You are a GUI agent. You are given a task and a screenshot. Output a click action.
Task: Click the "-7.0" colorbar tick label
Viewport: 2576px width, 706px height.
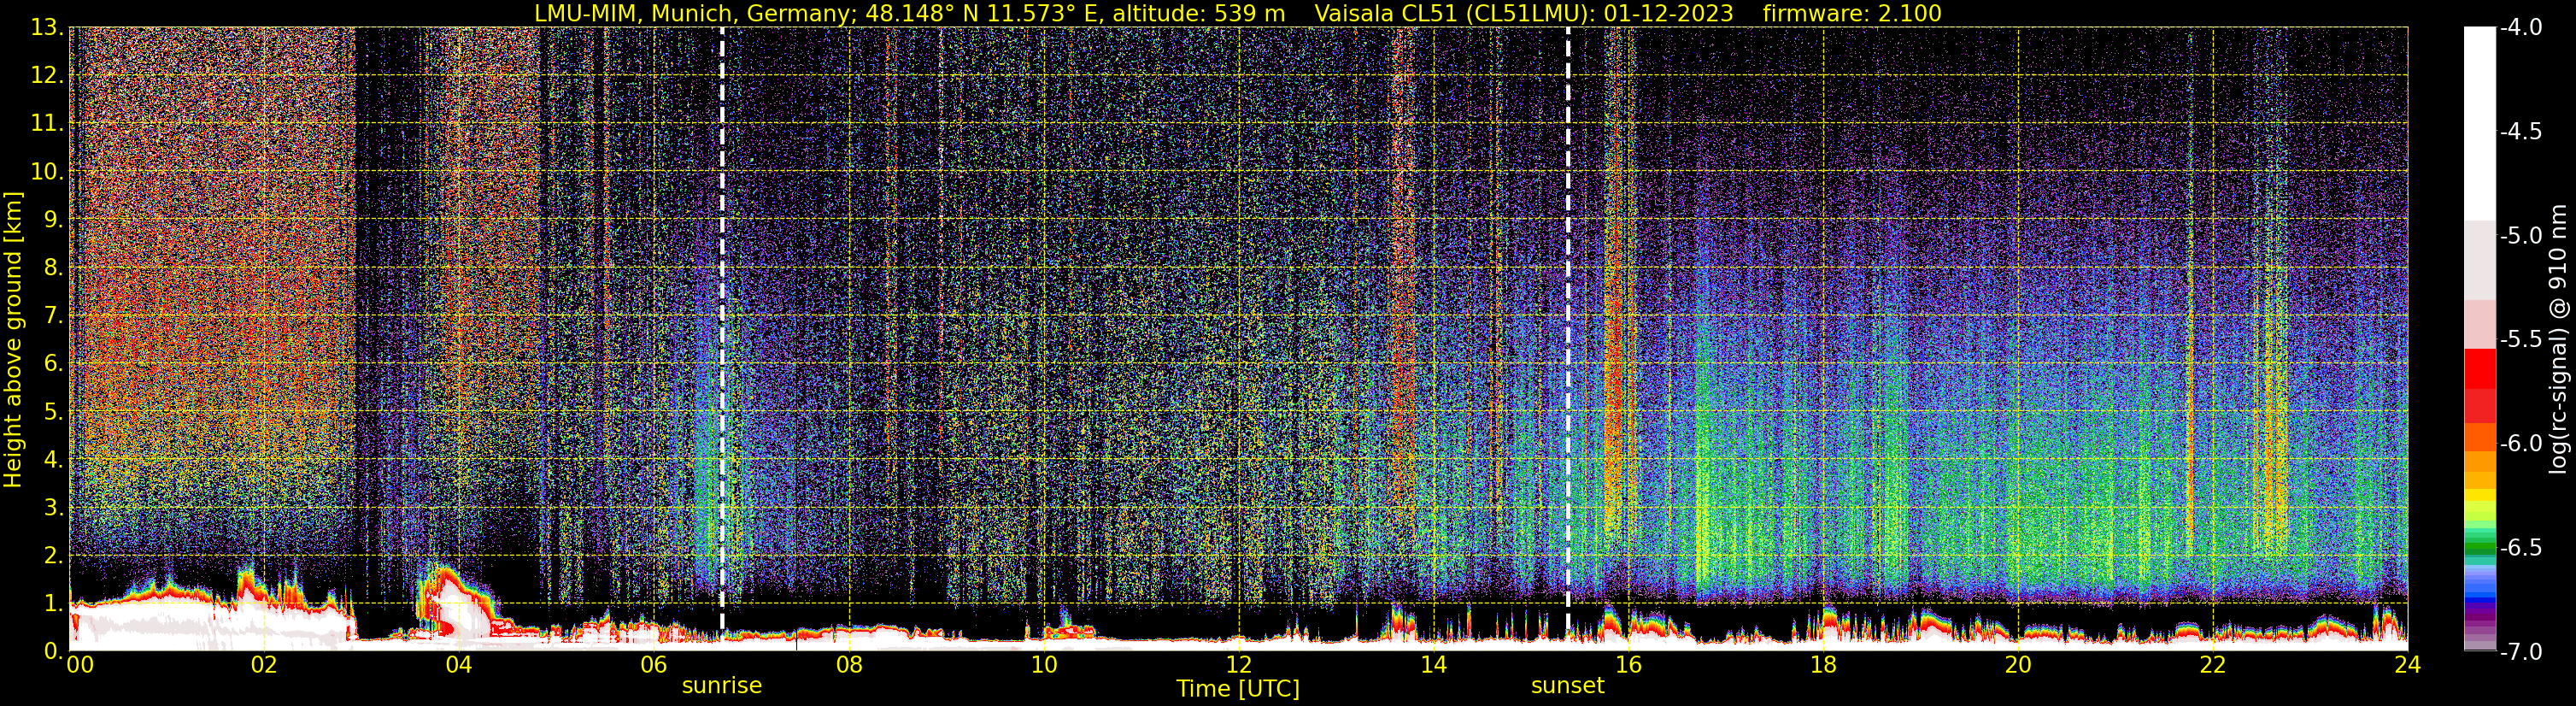tap(2520, 651)
